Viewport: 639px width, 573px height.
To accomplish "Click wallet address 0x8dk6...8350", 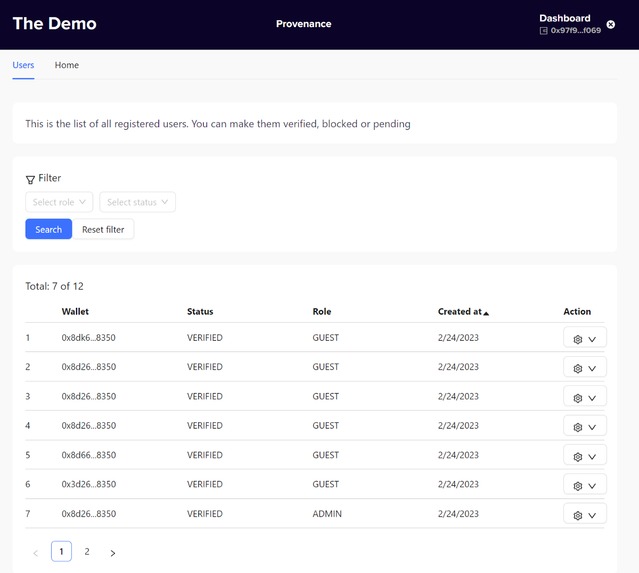I will [x=88, y=337].
